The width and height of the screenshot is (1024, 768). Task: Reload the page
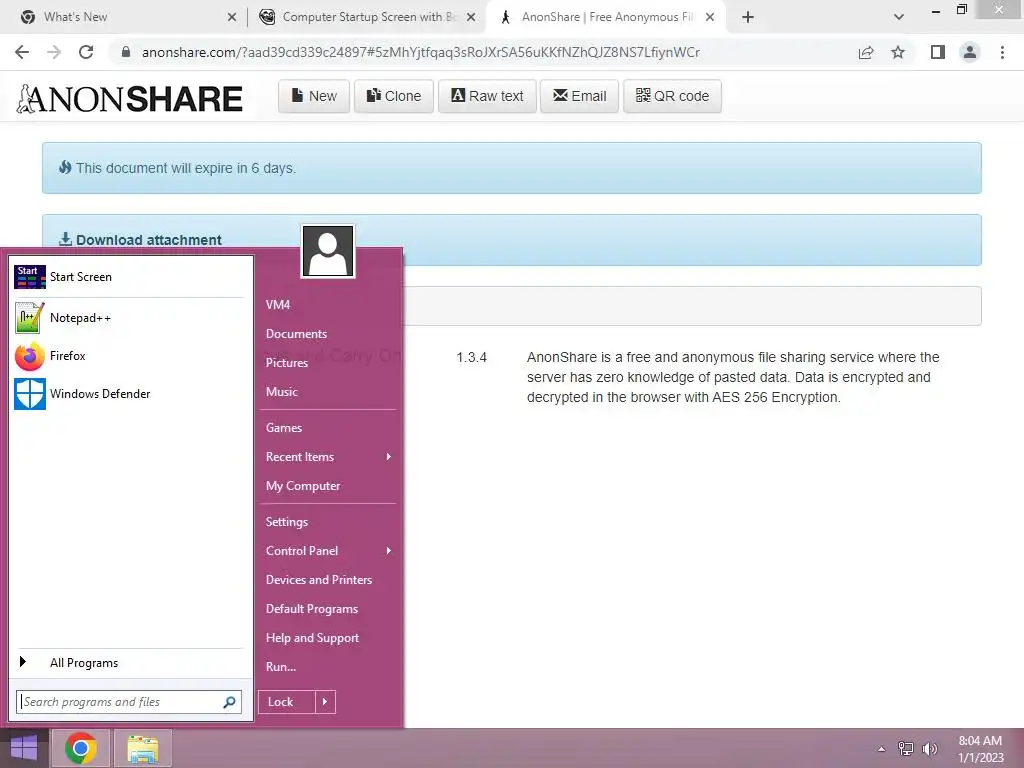point(86,52)
